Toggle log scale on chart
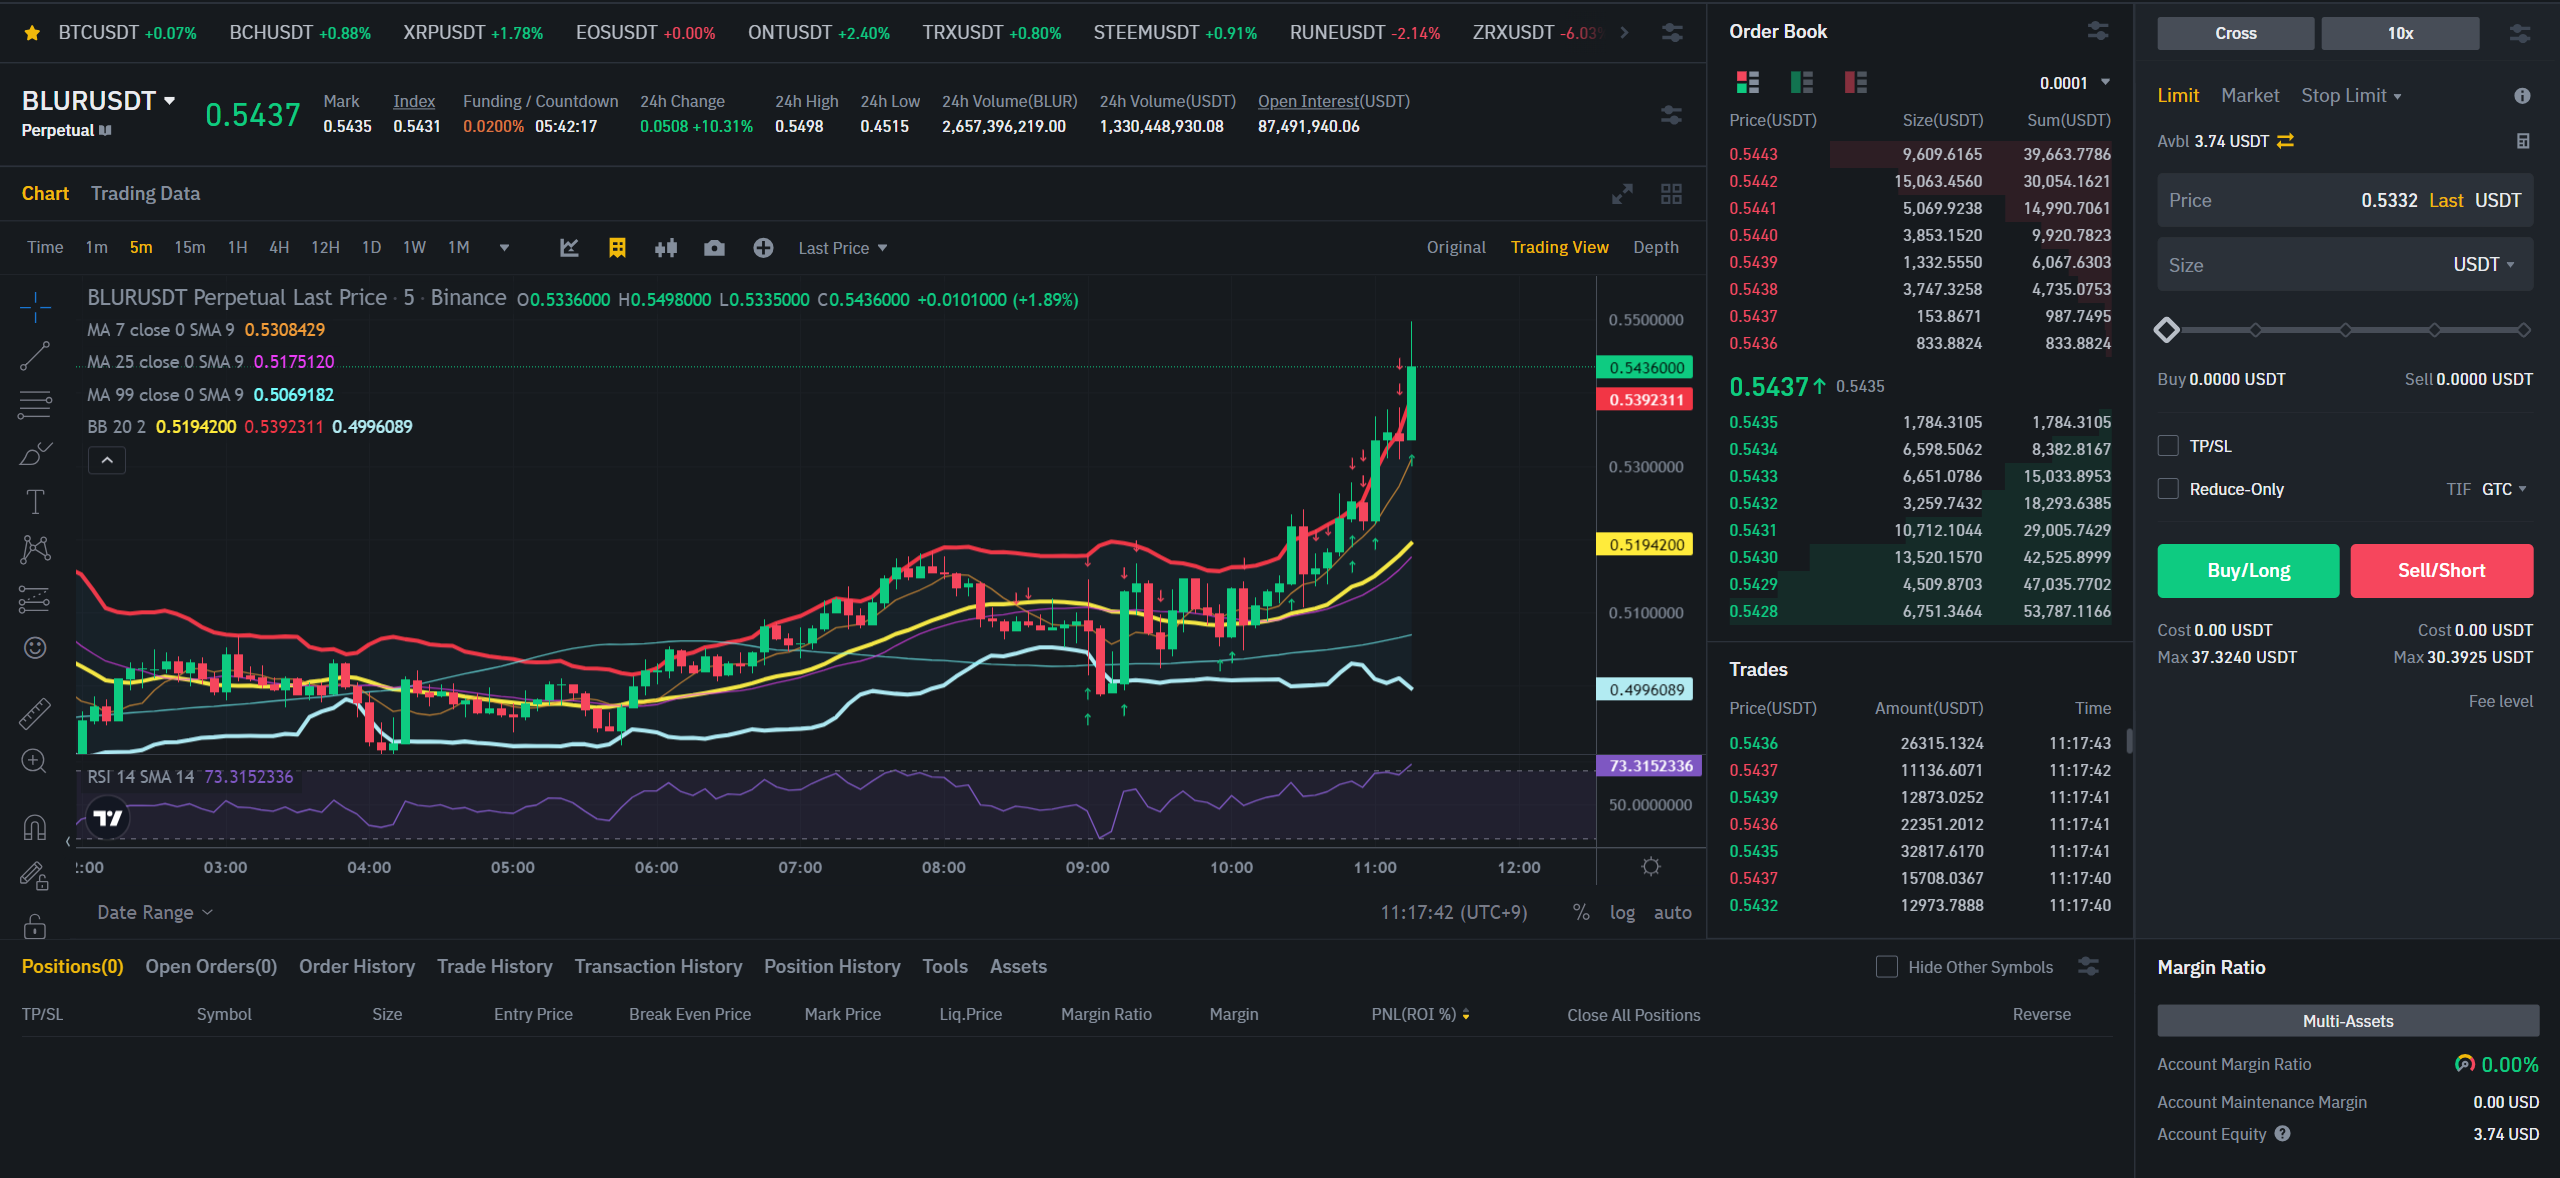Viewport: 2560px width, 1178px height. click(x=1622, y=912)
